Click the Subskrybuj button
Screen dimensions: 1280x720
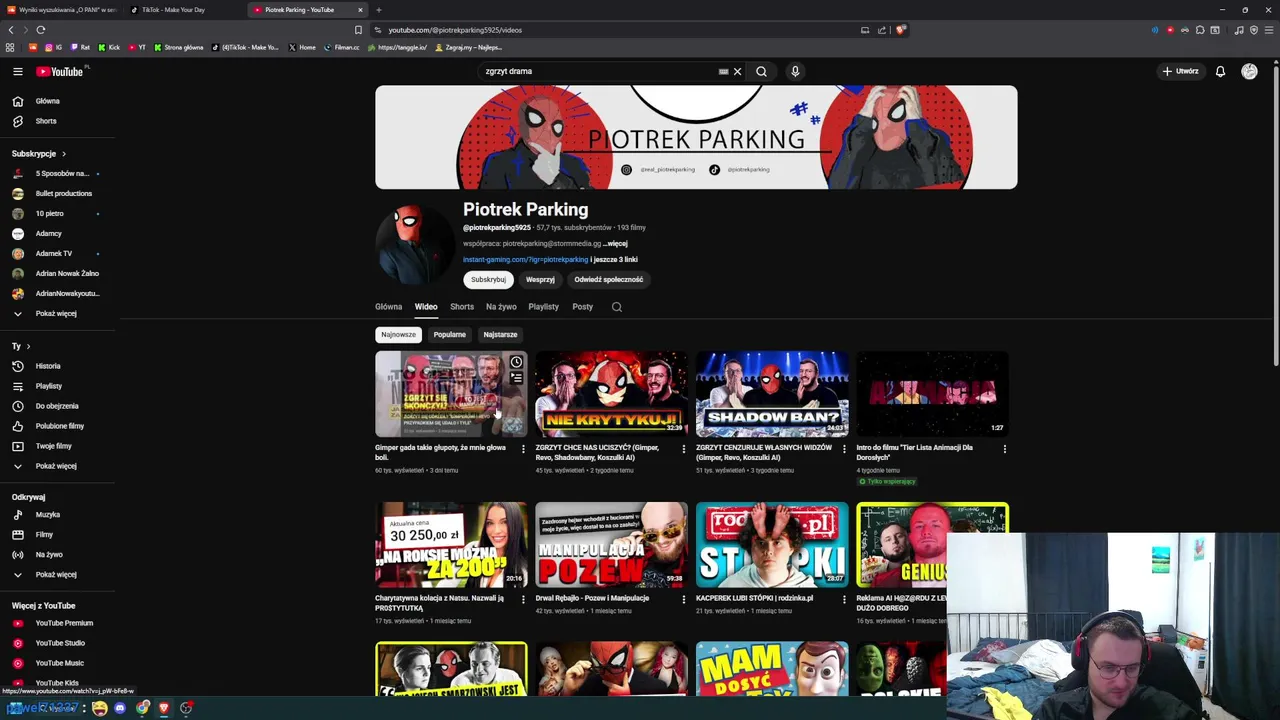[488, 280]
